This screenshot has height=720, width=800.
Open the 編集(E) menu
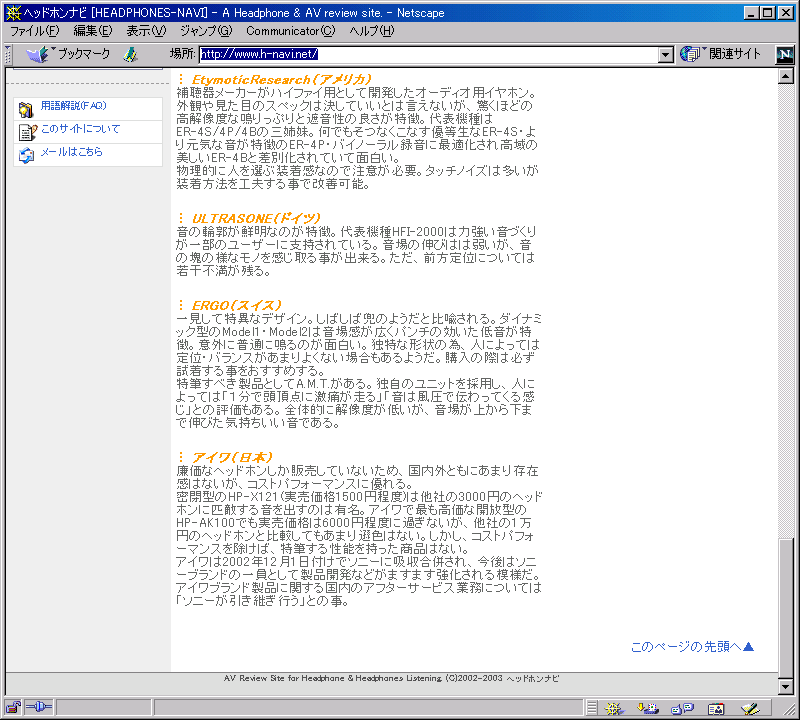click(x=93, y=31)
